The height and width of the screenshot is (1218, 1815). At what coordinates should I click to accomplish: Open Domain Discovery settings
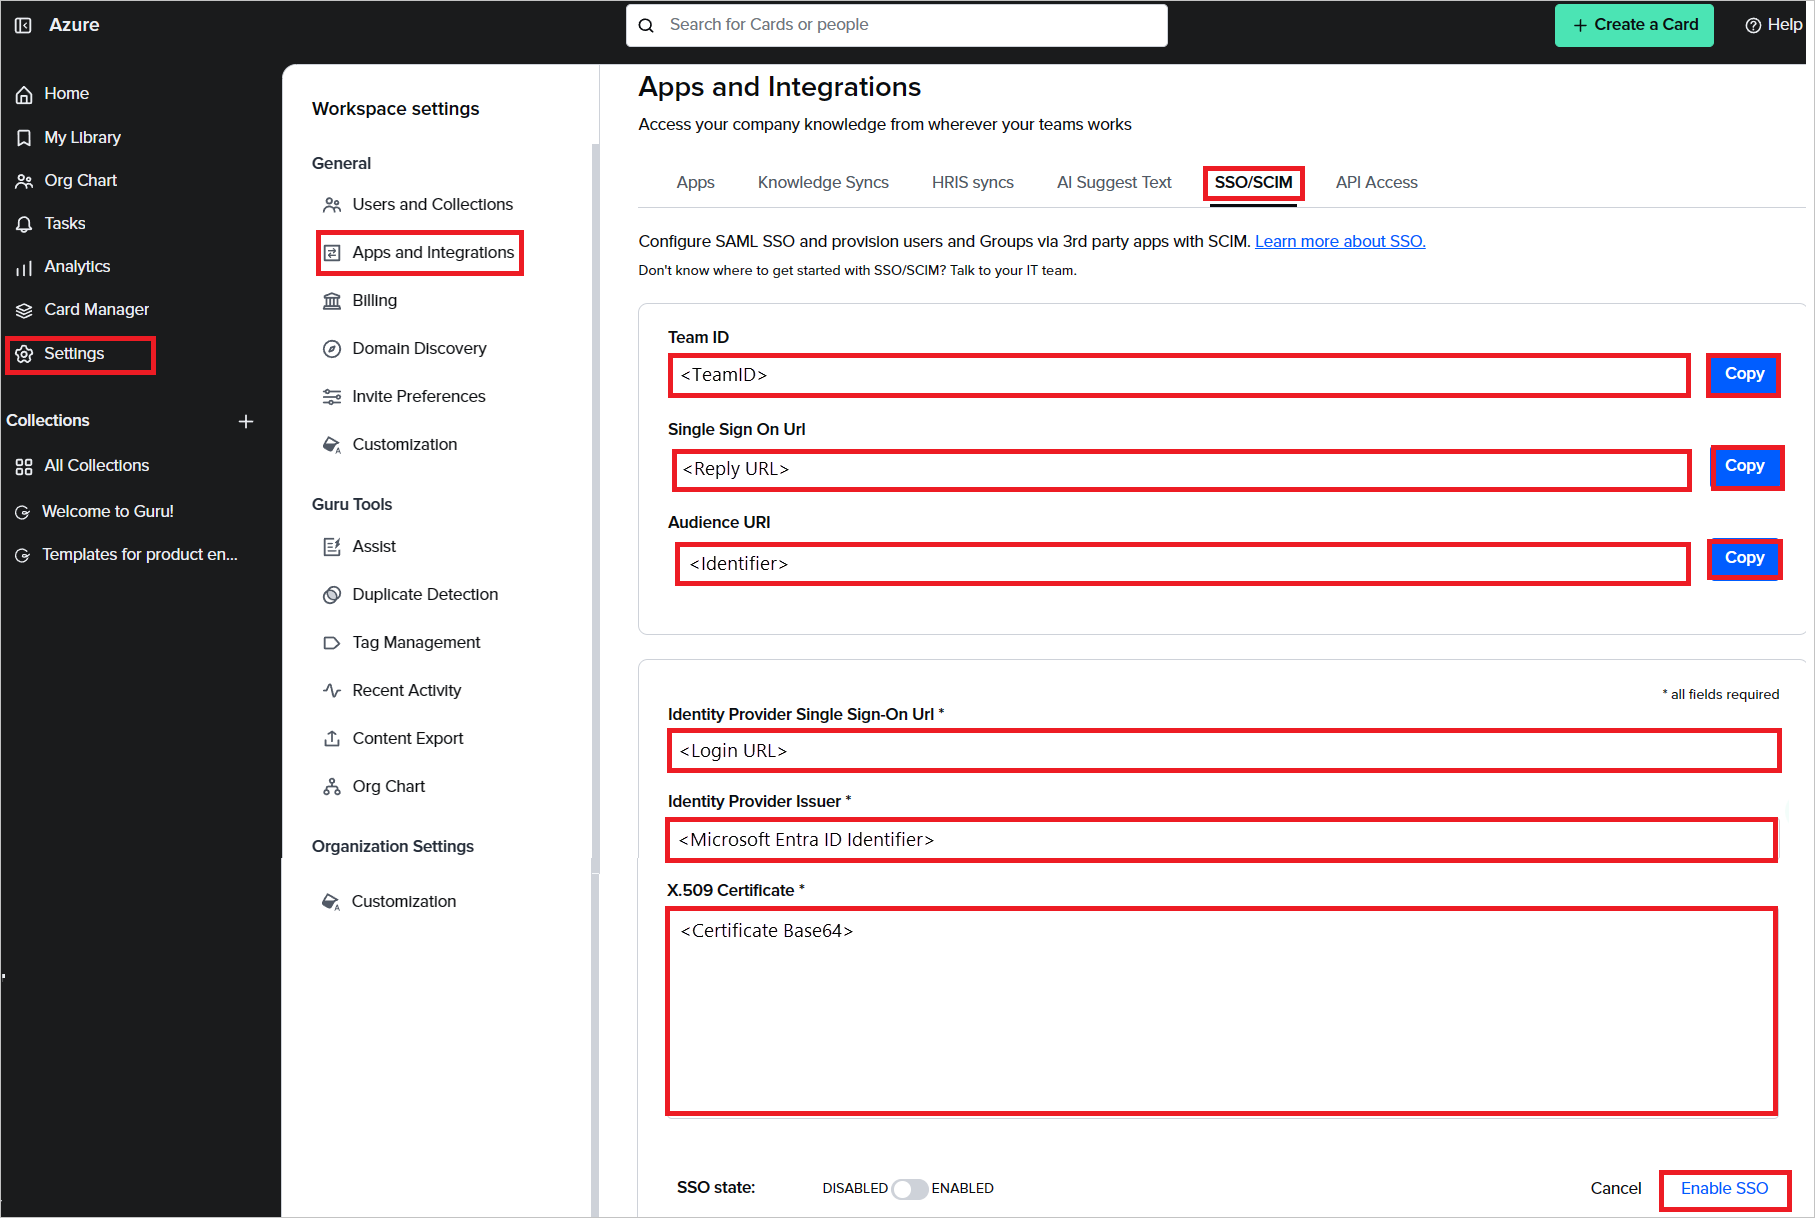(x=419, y=348)
